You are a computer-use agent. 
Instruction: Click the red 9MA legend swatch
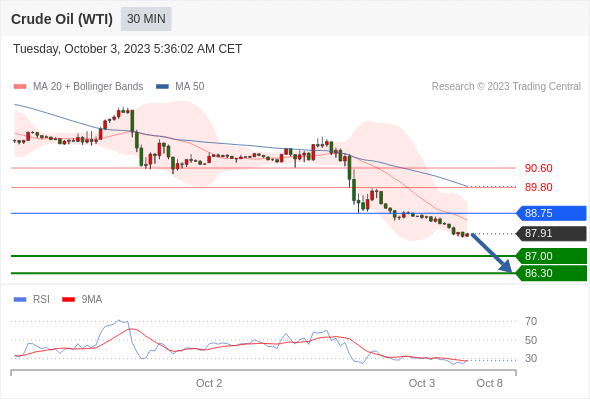68,300
